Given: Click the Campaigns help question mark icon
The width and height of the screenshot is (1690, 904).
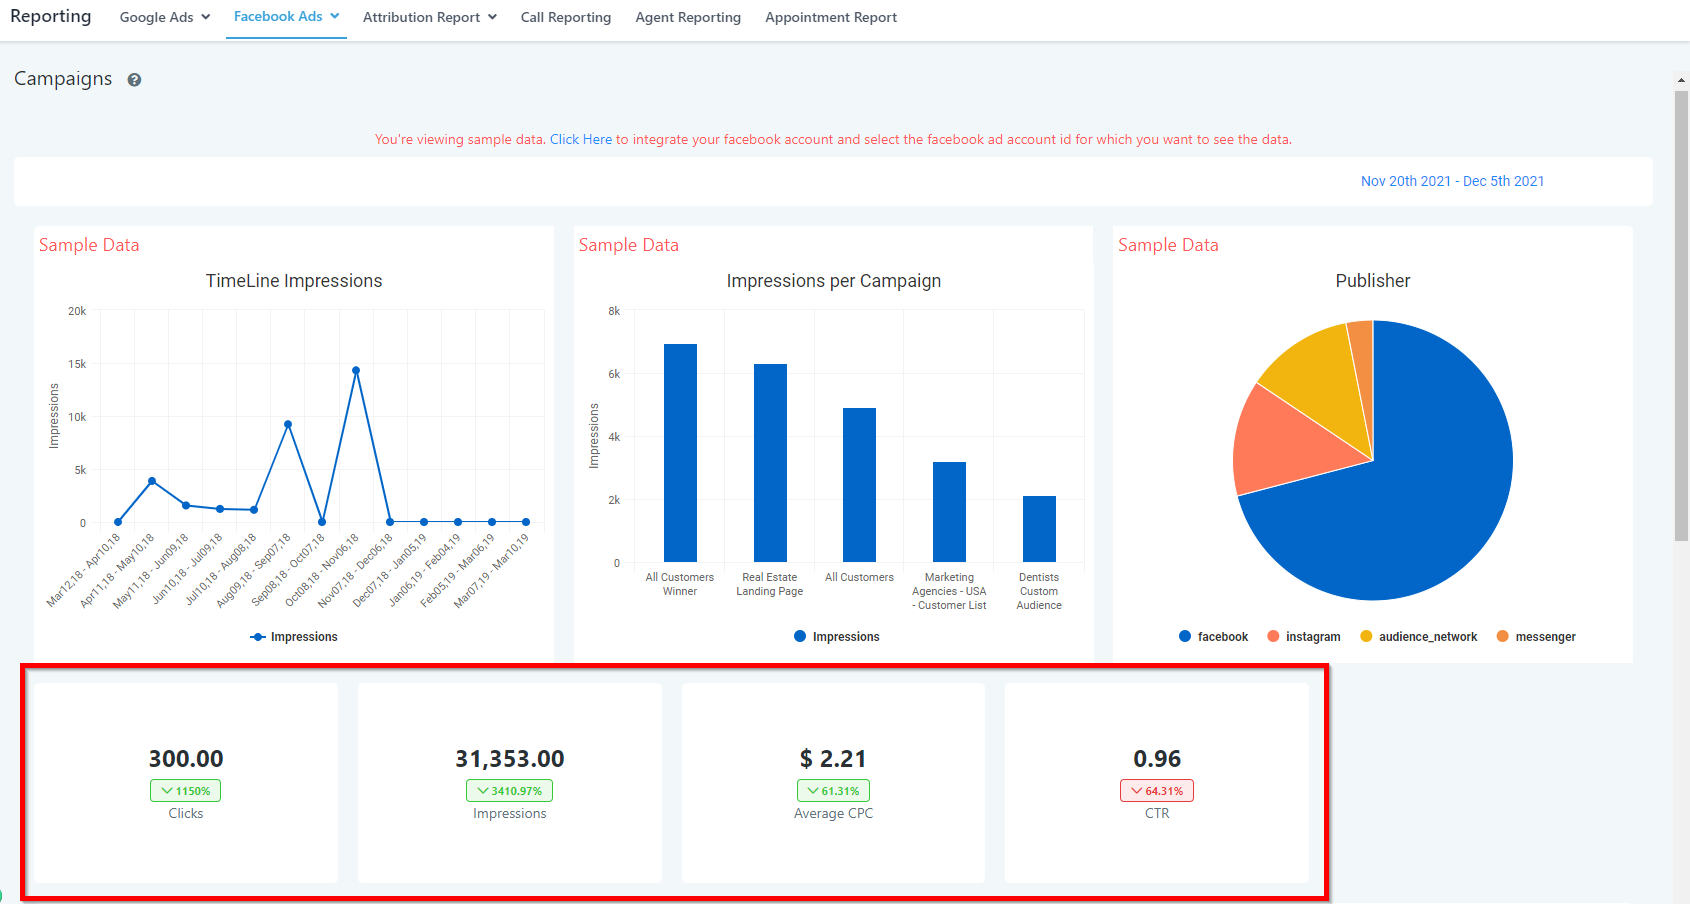Looking at the screenshot, I should pyautogui.click(x=134, y=80).
